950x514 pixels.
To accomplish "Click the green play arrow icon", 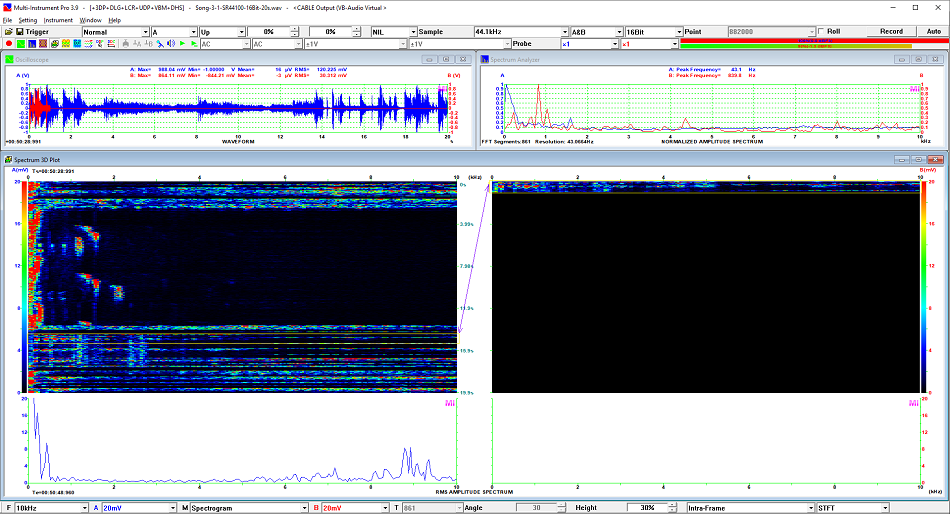I will (x=182, y=44).
